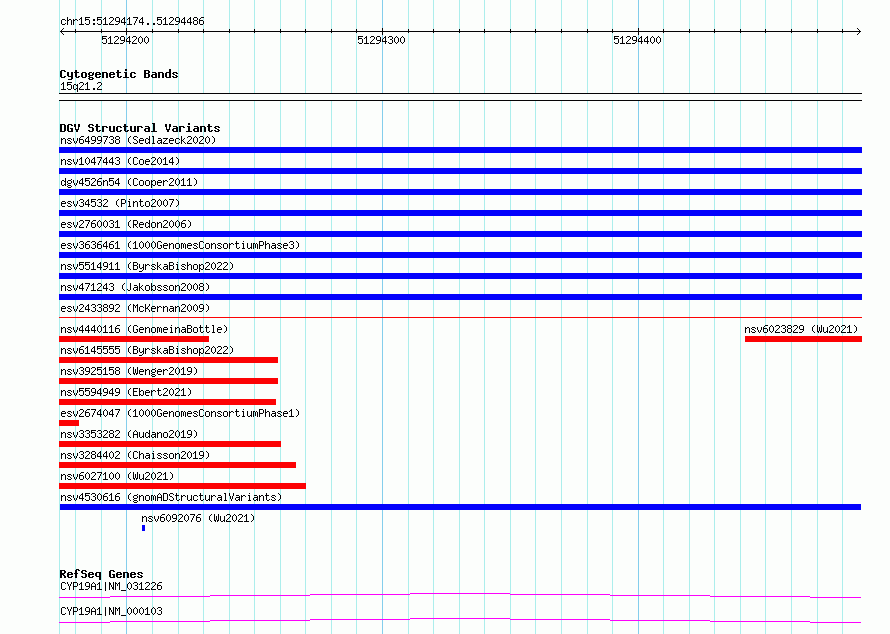Select the thin red line of esv2433892
Screen dimensions: 890x634
[460, 318]
